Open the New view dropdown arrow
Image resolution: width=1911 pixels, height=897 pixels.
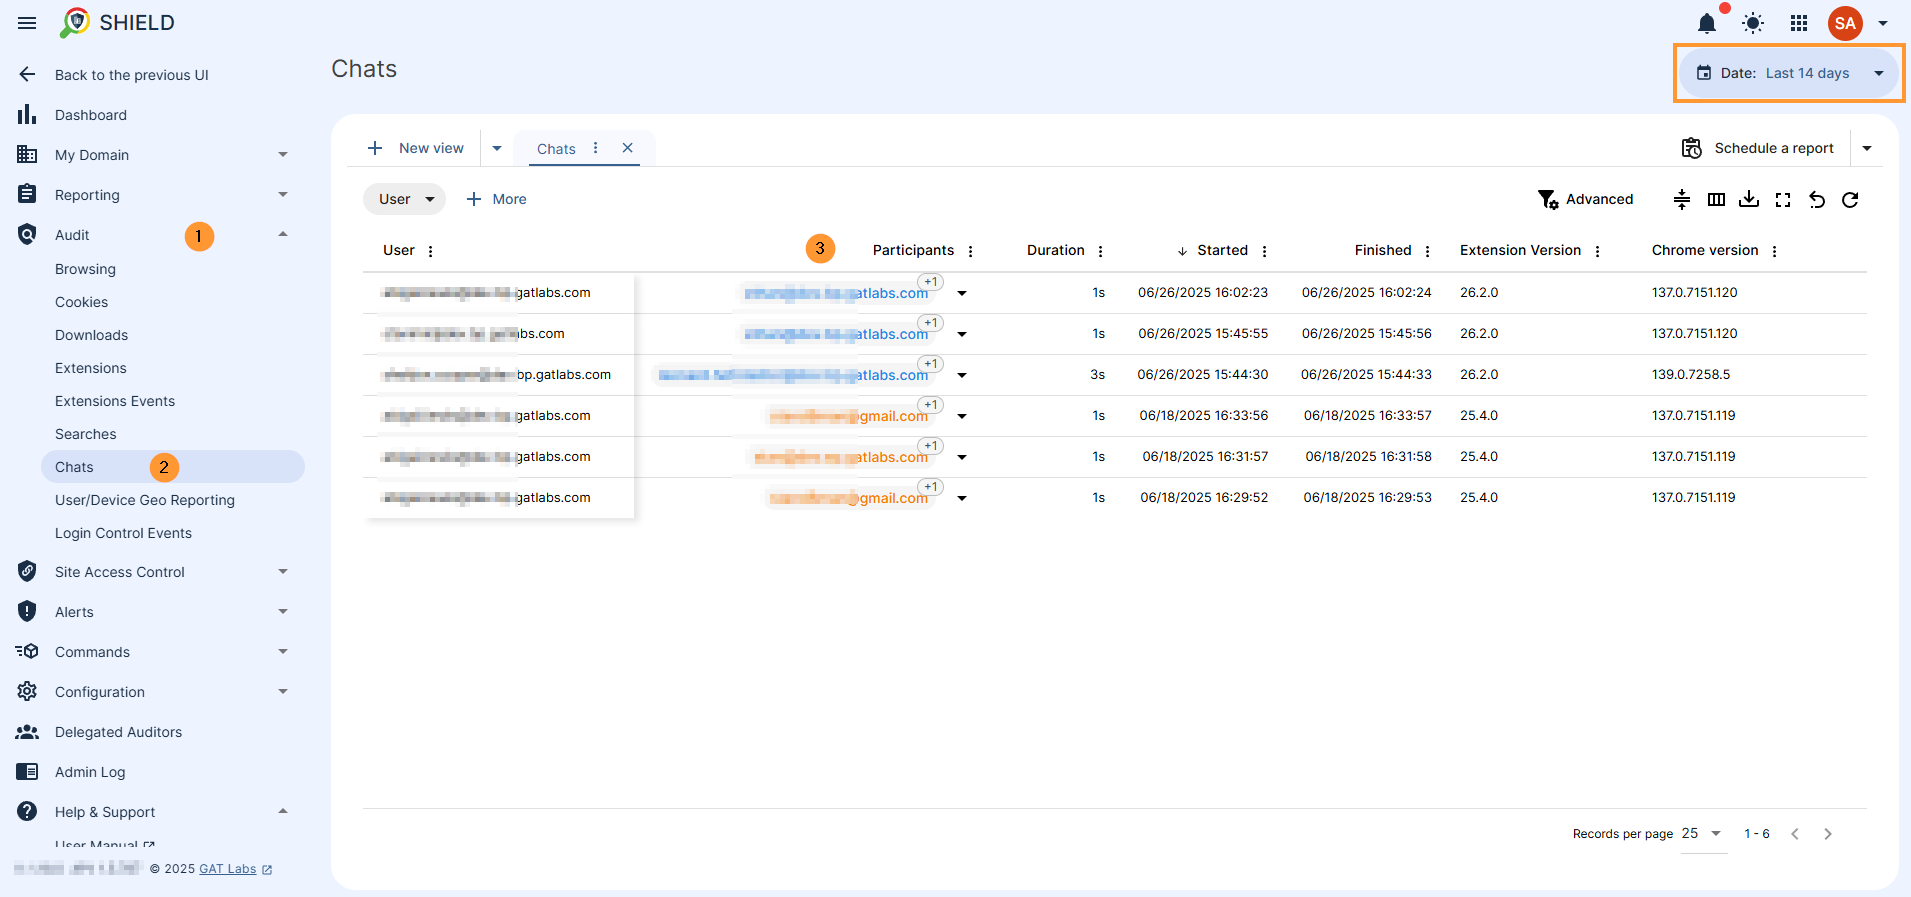coord(497,148)
